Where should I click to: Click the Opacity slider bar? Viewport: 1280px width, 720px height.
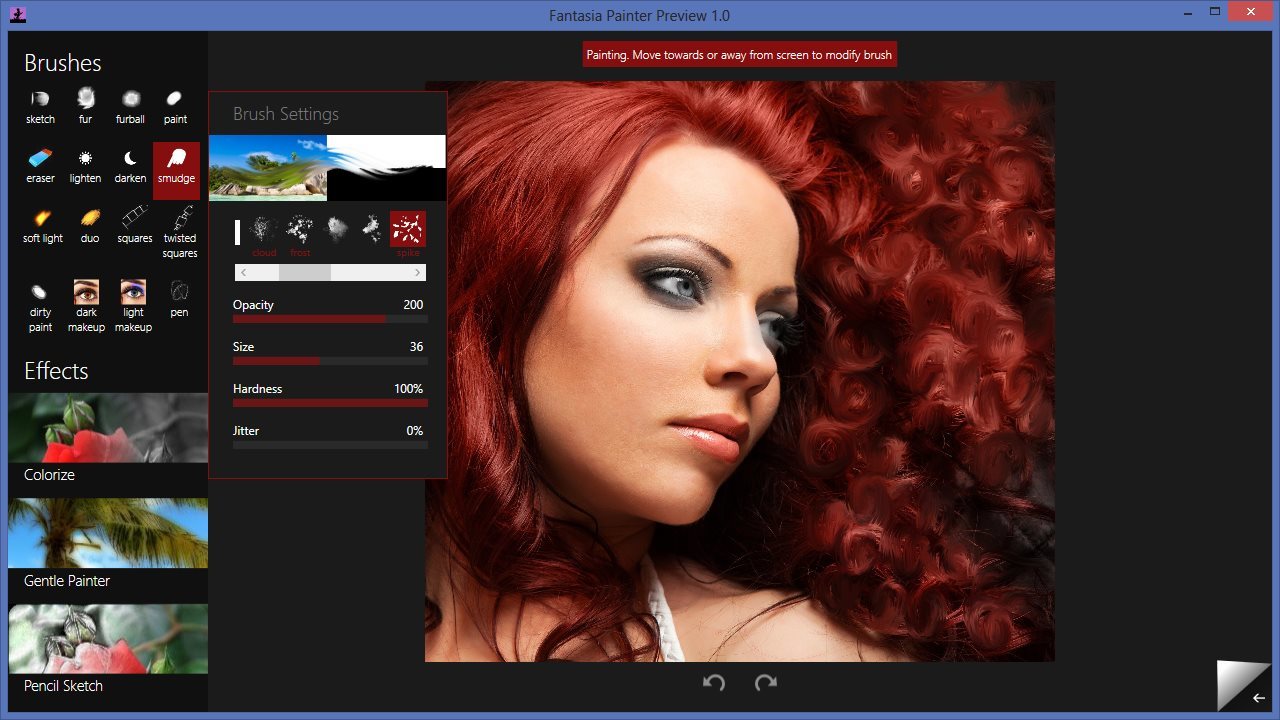(330, 319)
